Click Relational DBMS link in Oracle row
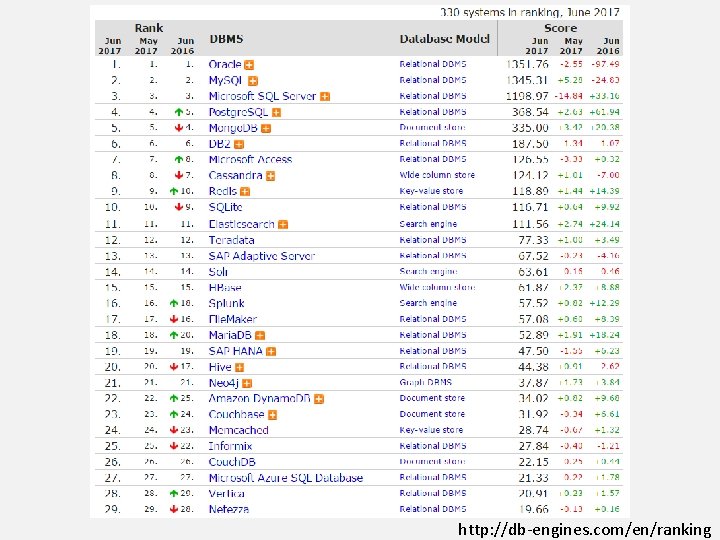Screen dimensions: 720x540 (433, 64)
